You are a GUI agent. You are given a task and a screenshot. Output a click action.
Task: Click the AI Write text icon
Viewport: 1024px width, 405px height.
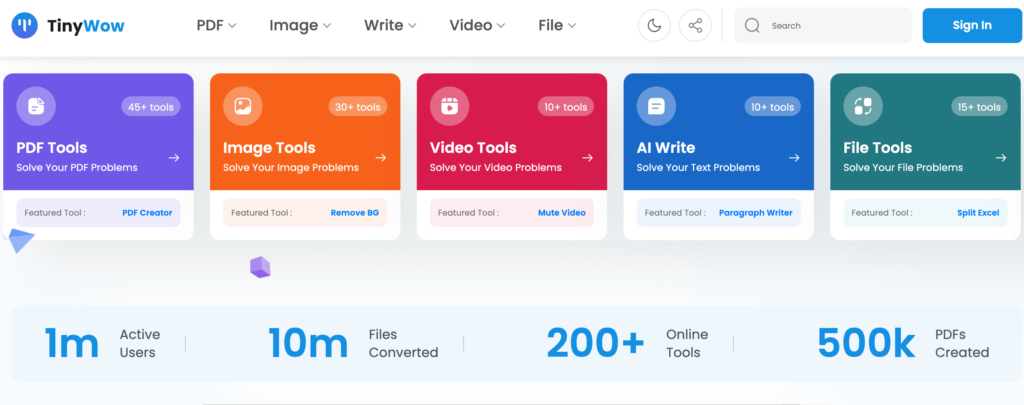click(x=656, y=106)
